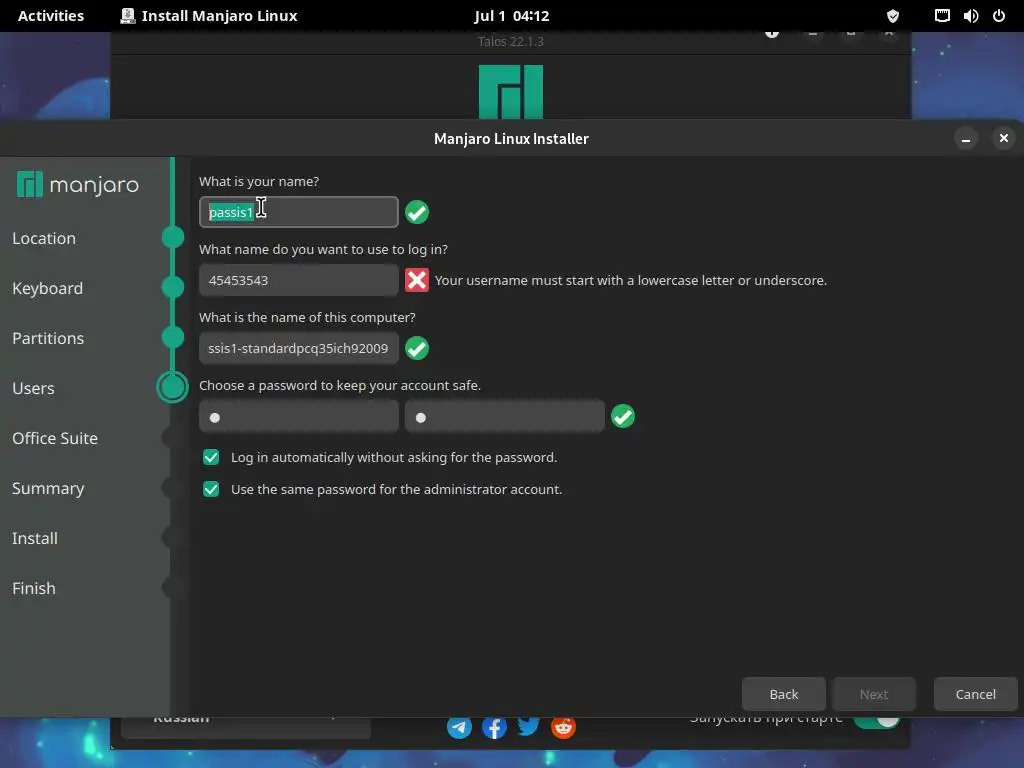The height and width of the screenshot is (768, 1024).
Task: Click the Telegram icon in Manjaro Hello window
Action: [459, 728]
